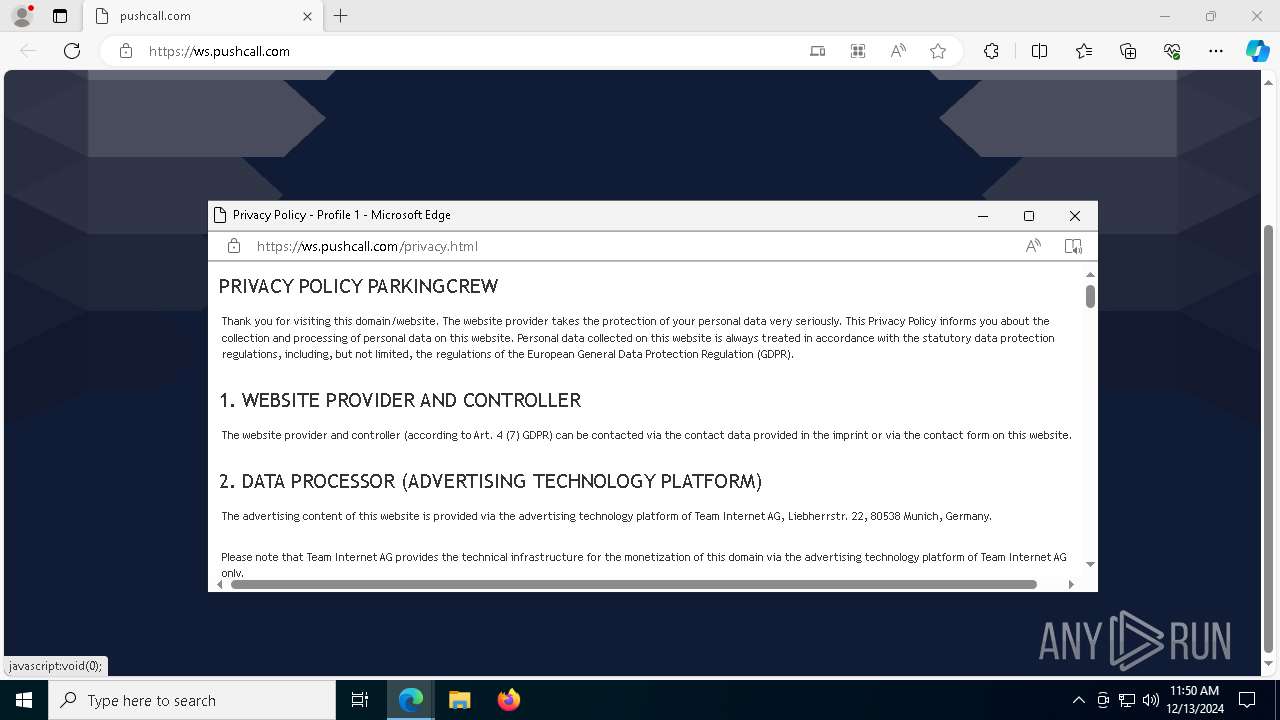Open Browser essentials heart icon
The image size is (1280, 720).
coord(1172,51)
